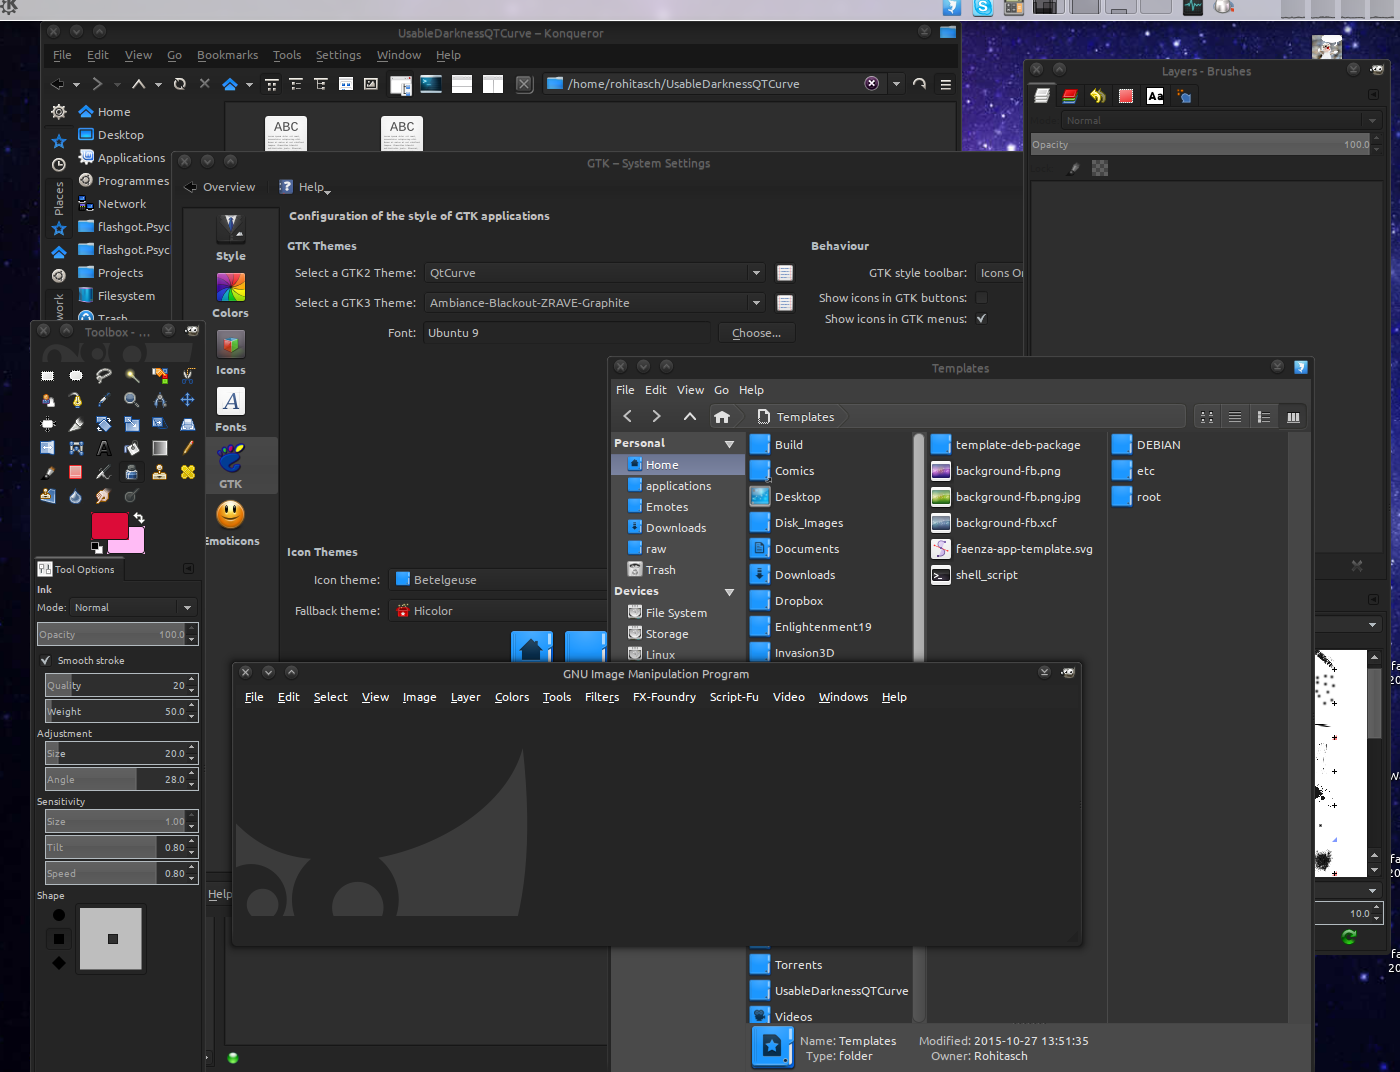Select the circle ink shape
The image size is (1400, 1072).
[x=59, y=915]
